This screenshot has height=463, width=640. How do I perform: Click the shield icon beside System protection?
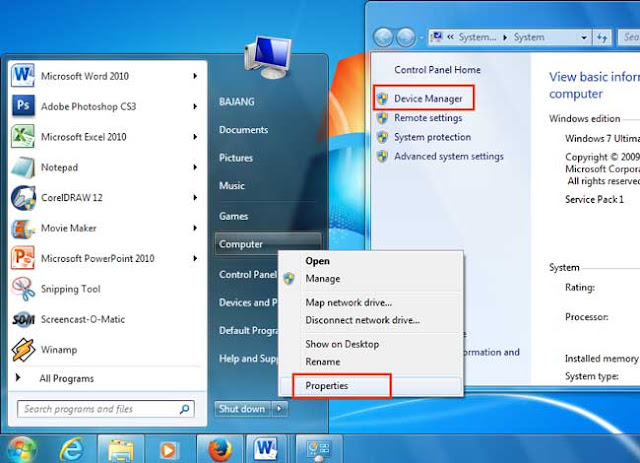[382, 137]
